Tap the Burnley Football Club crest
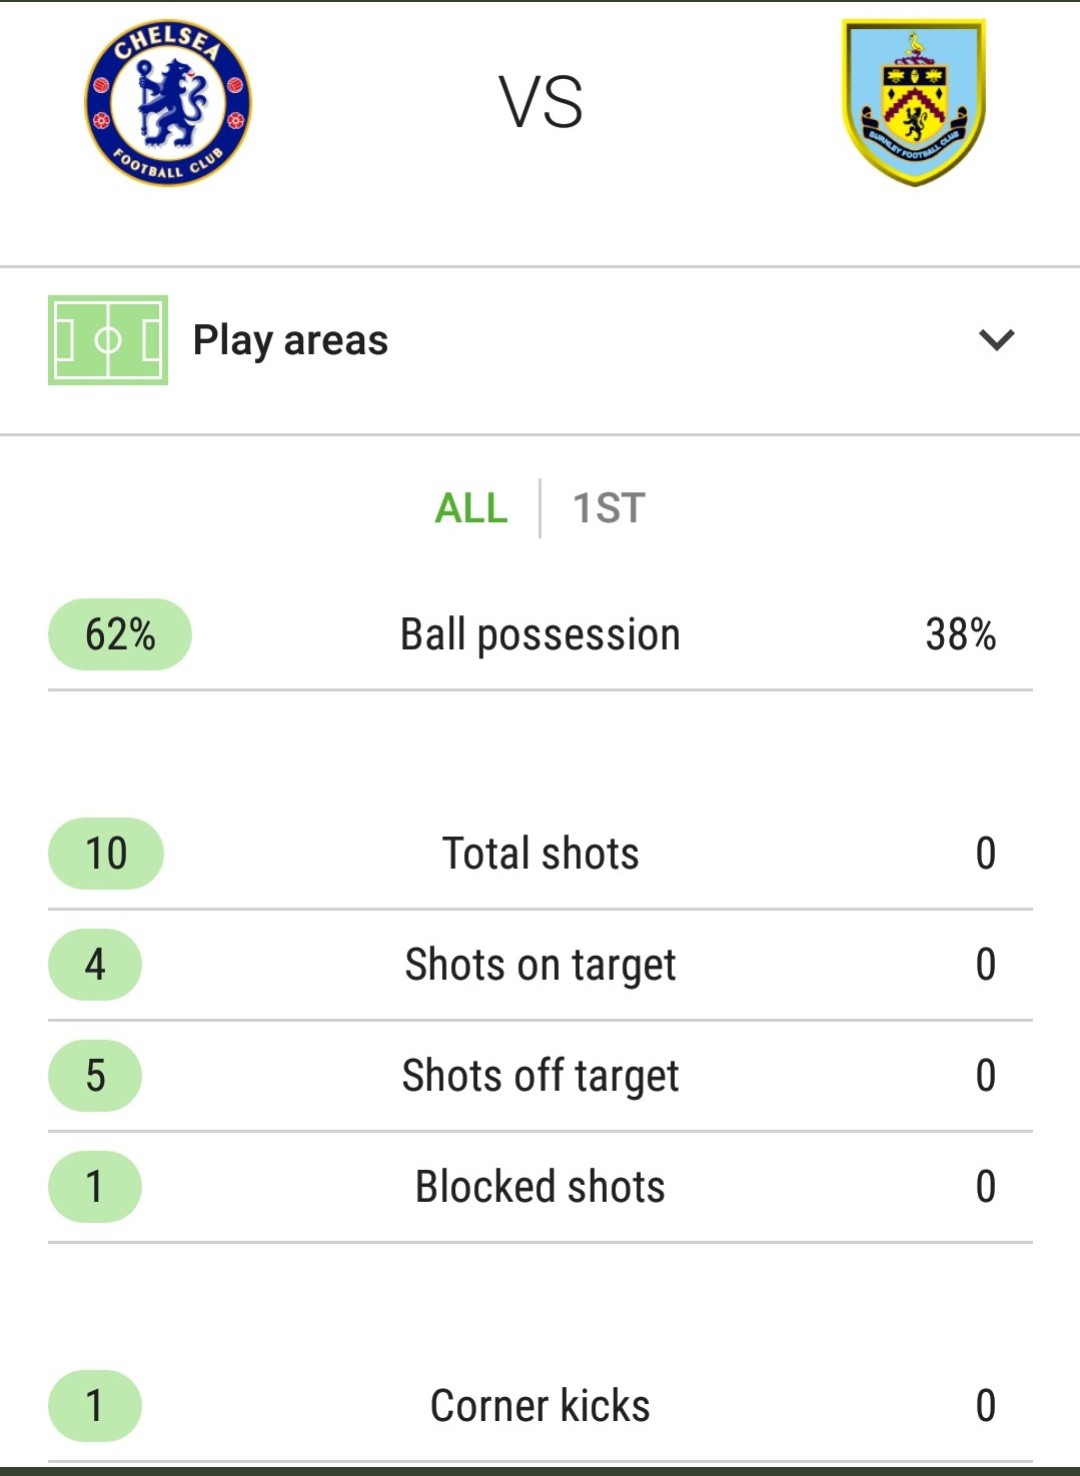This screenshot has height=1476, width=1080. (x=913, y=103)
